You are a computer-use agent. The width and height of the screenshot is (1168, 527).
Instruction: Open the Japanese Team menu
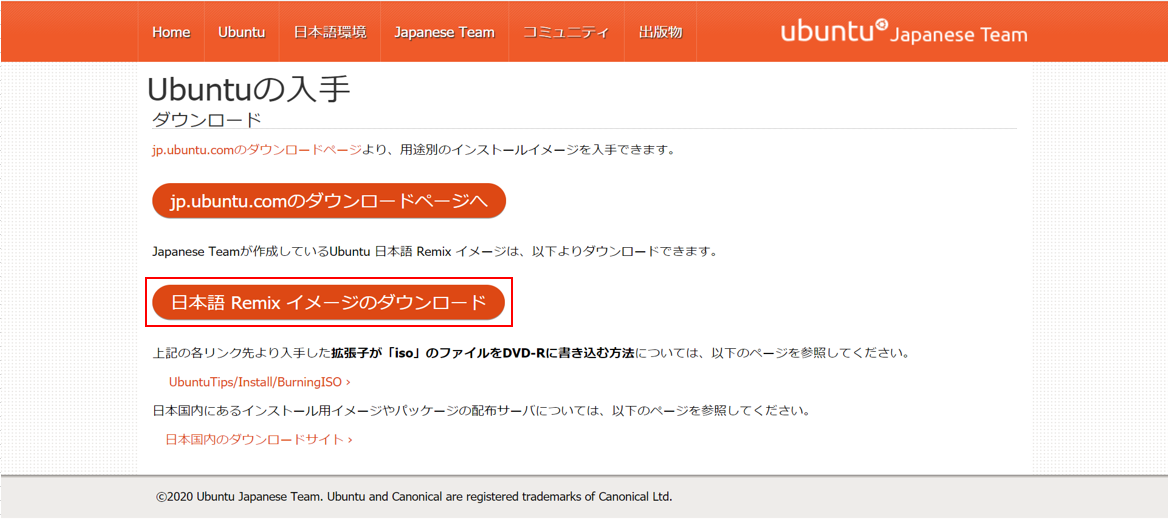[444, 32]
